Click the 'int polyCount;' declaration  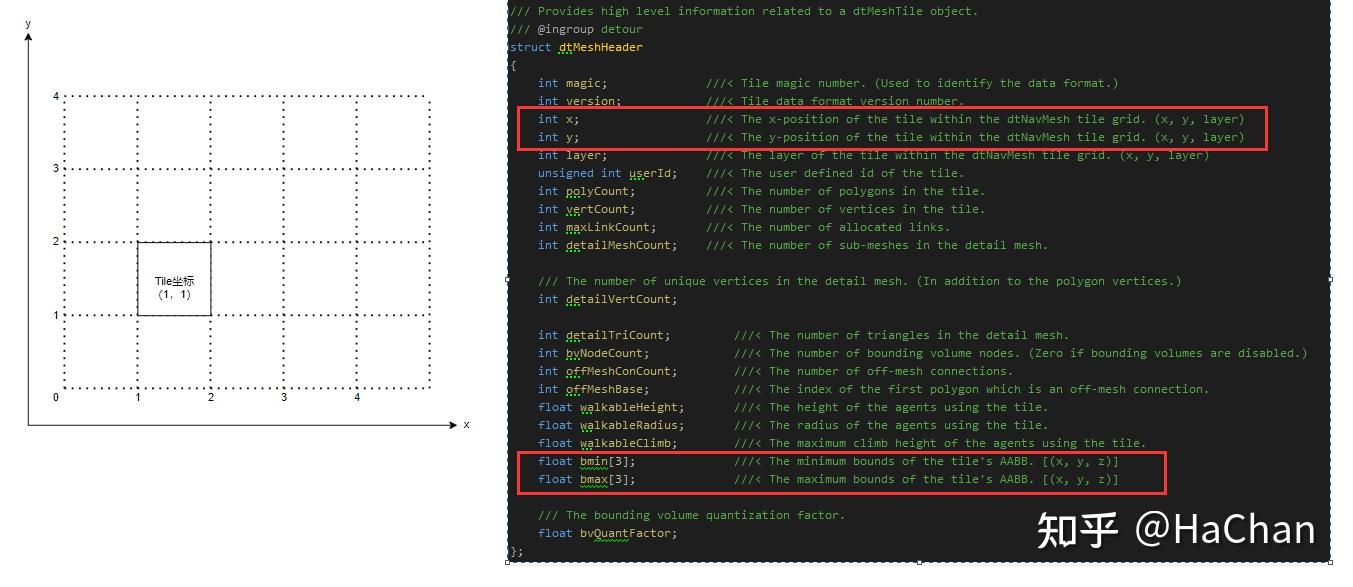[x=586, y=191]
